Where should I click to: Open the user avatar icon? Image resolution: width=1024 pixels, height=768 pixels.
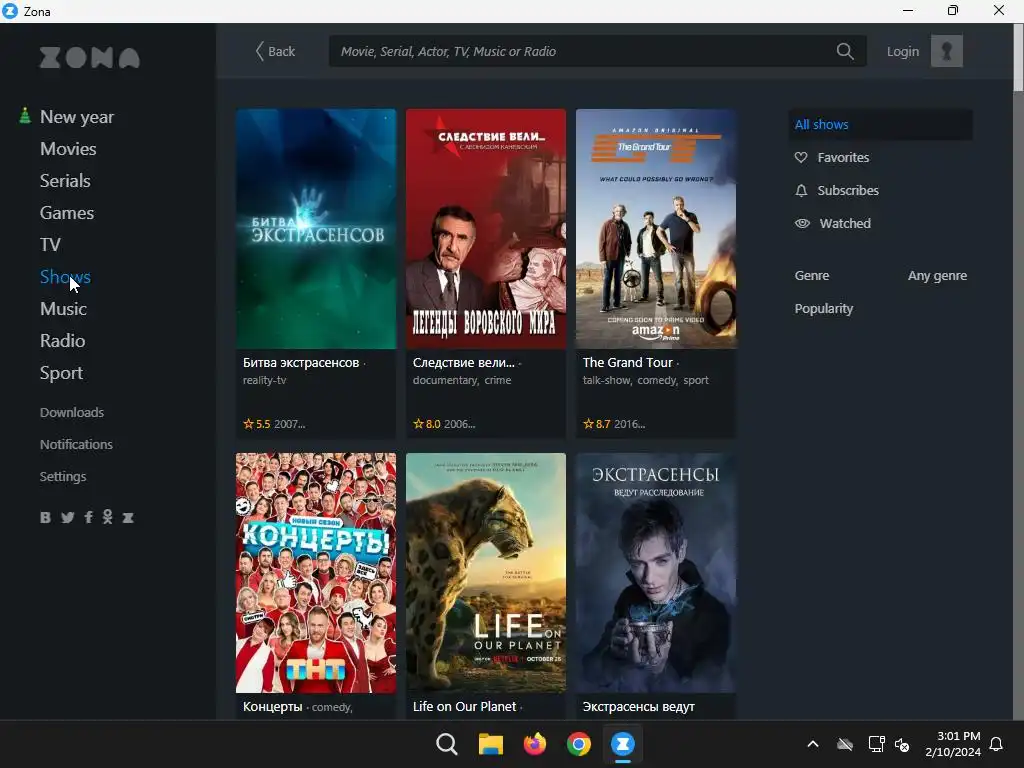pyautogui.click(x=946, y=51)
